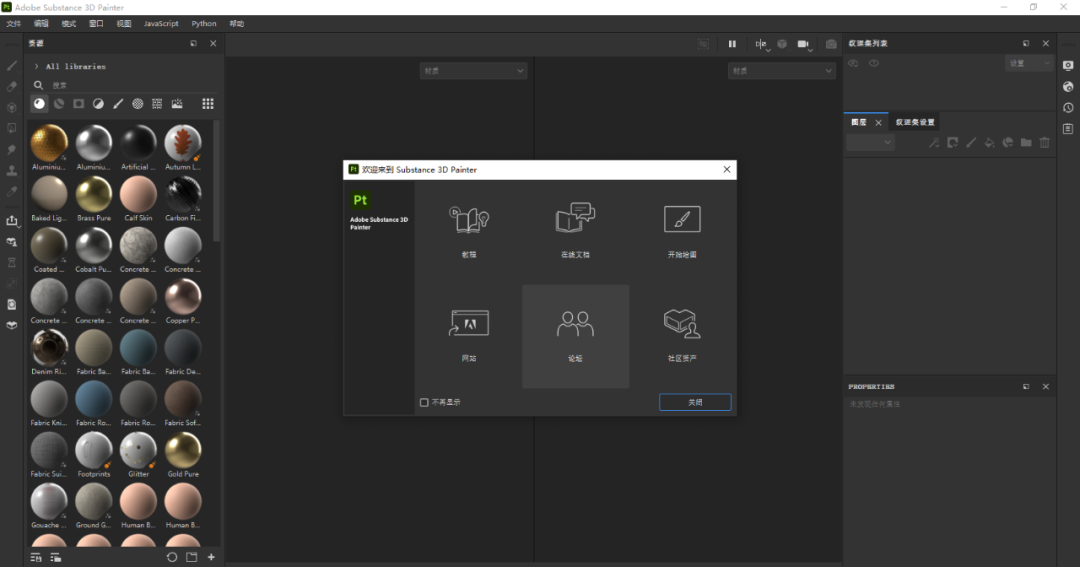
Task: Select the Gold Pure material thumbnail
Action: point(183,451)
